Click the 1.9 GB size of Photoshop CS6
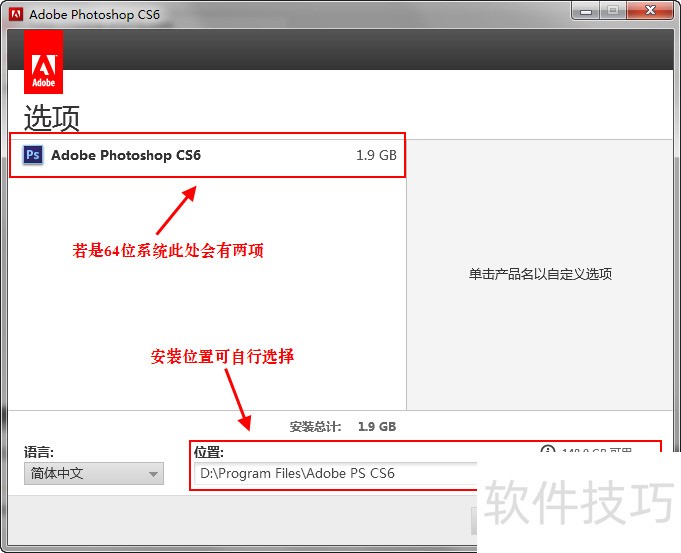 click(x=376, y=155)
